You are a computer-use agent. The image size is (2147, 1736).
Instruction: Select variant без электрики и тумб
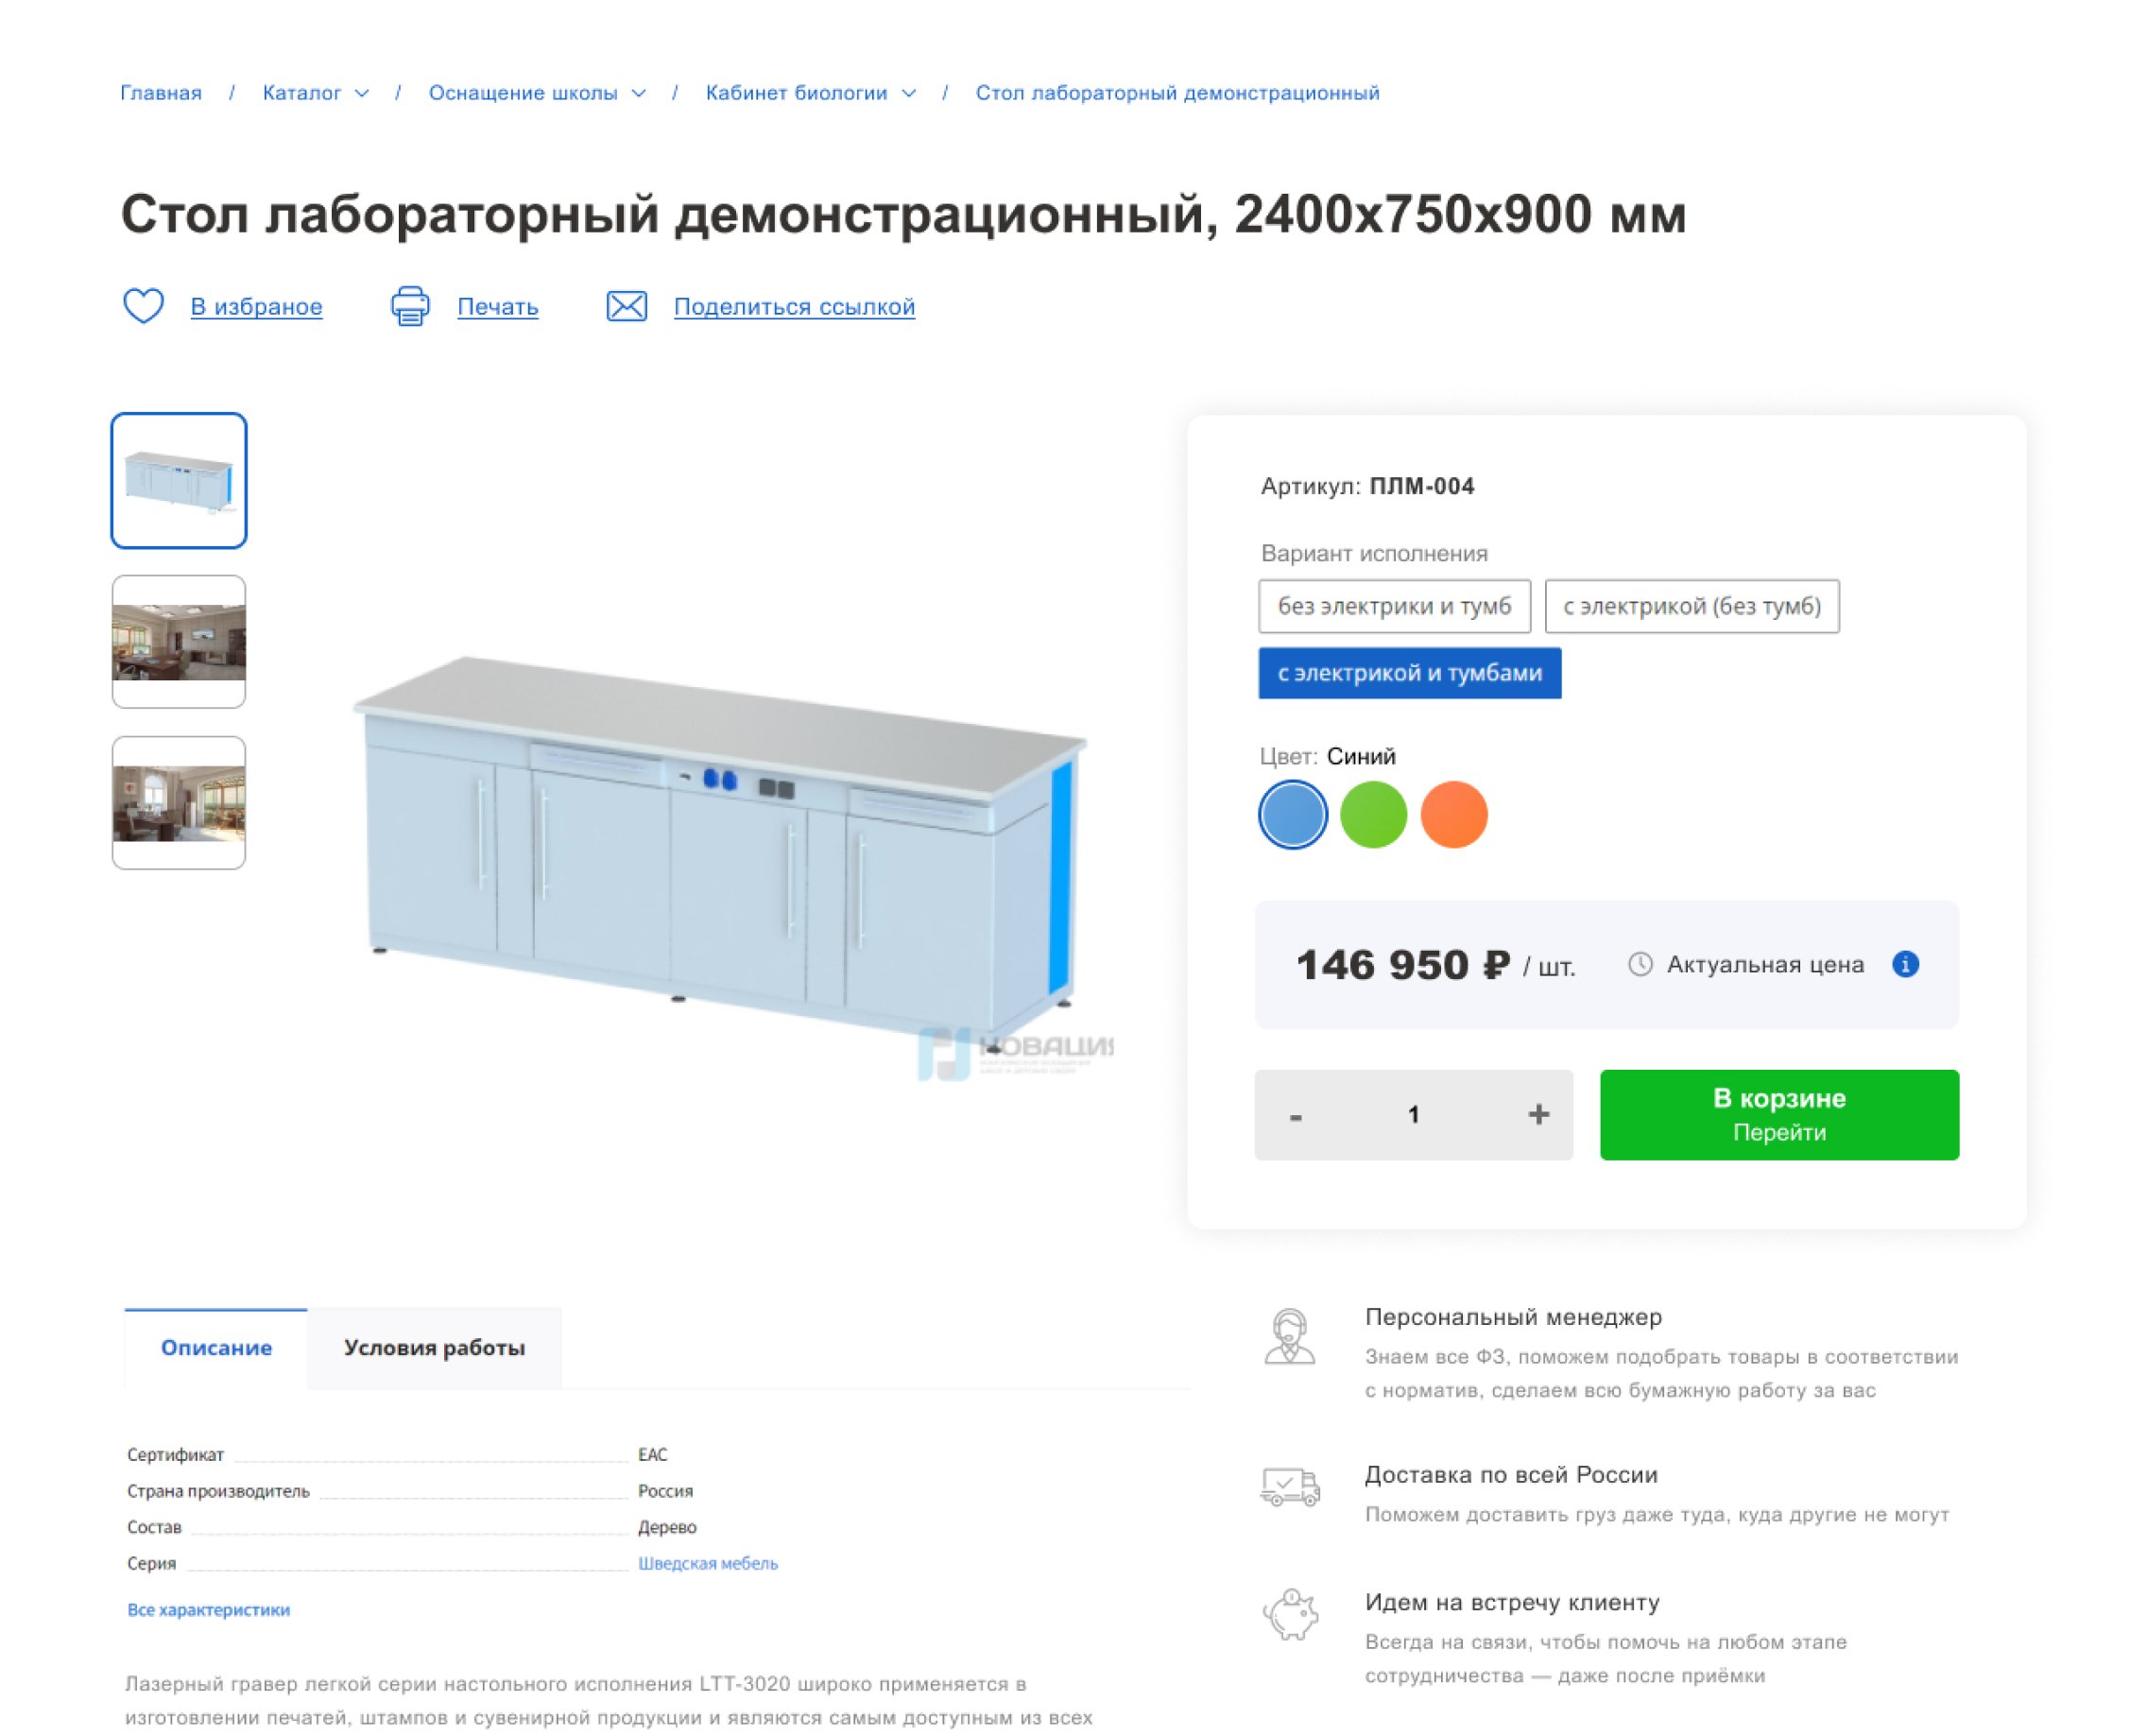1394,606
